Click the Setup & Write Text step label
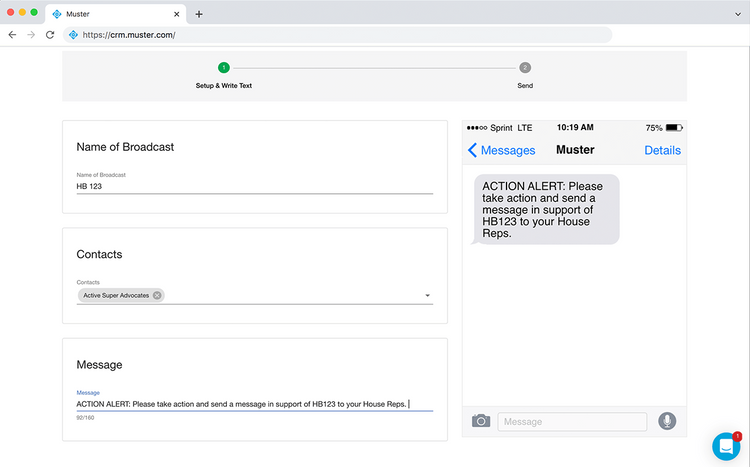The height and width of the screenshot is (467, 750). (223, 86)
